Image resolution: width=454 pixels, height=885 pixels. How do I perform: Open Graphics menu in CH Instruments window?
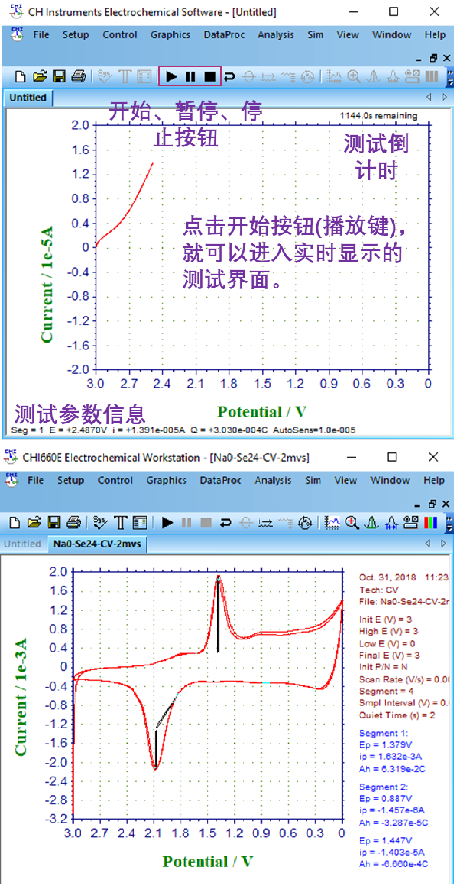(x=170, y=34)
